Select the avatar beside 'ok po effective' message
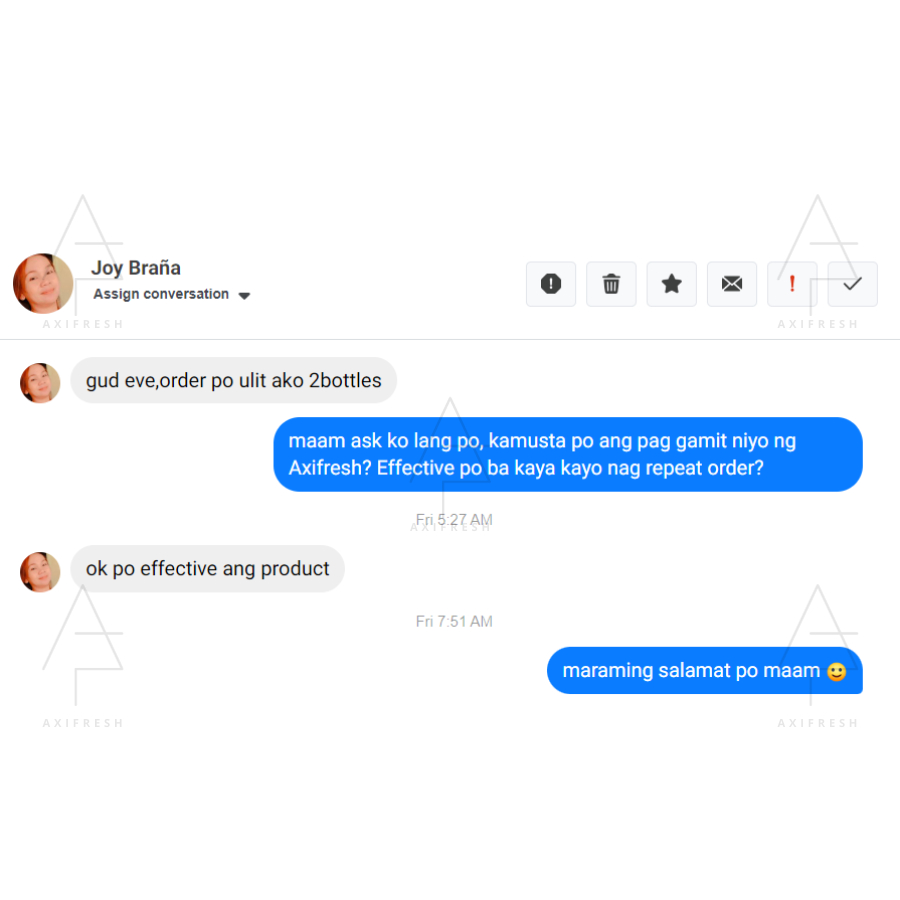This screenshot has height=900, width=900. 40,572
